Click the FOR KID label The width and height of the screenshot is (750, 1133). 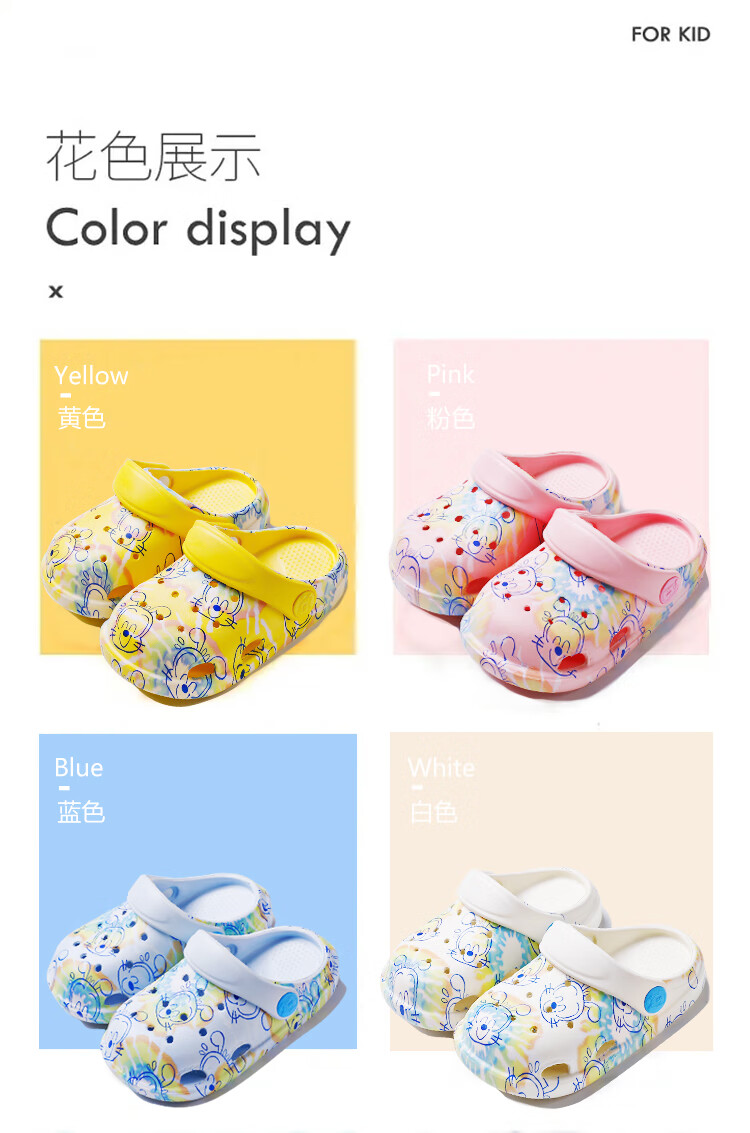(x=671, y=34)
